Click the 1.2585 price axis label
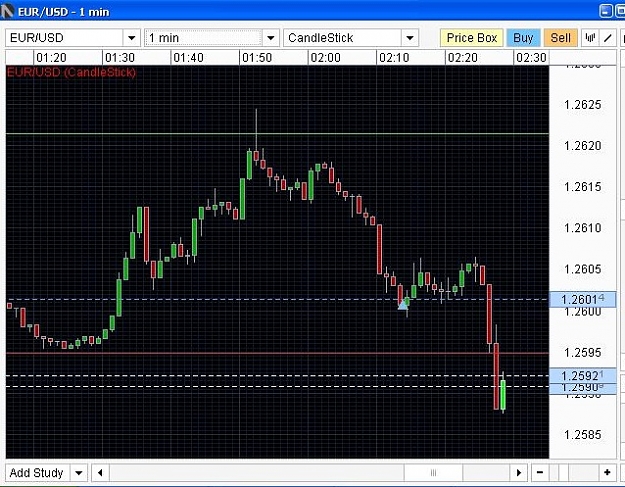The width and height of the screenshot is (625, 487). coord(582,434)
